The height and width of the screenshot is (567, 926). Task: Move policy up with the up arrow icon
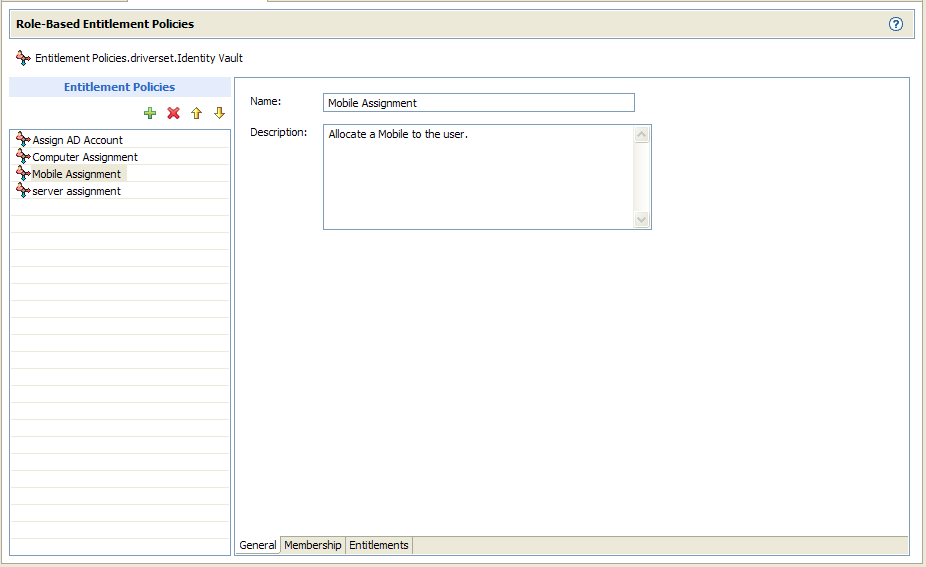pyautogui.click(x=196, y=113)
